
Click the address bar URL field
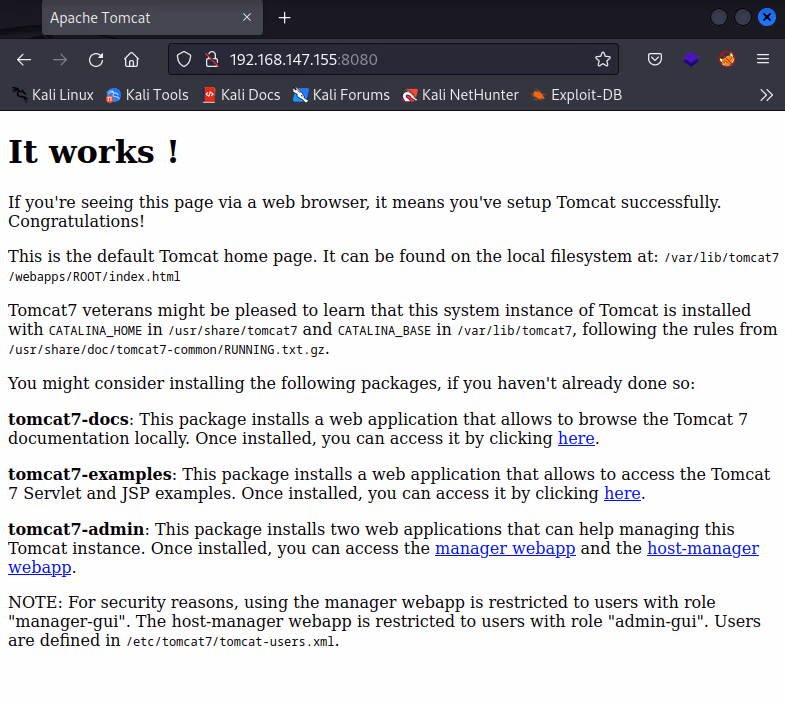[x=393, y=60]
